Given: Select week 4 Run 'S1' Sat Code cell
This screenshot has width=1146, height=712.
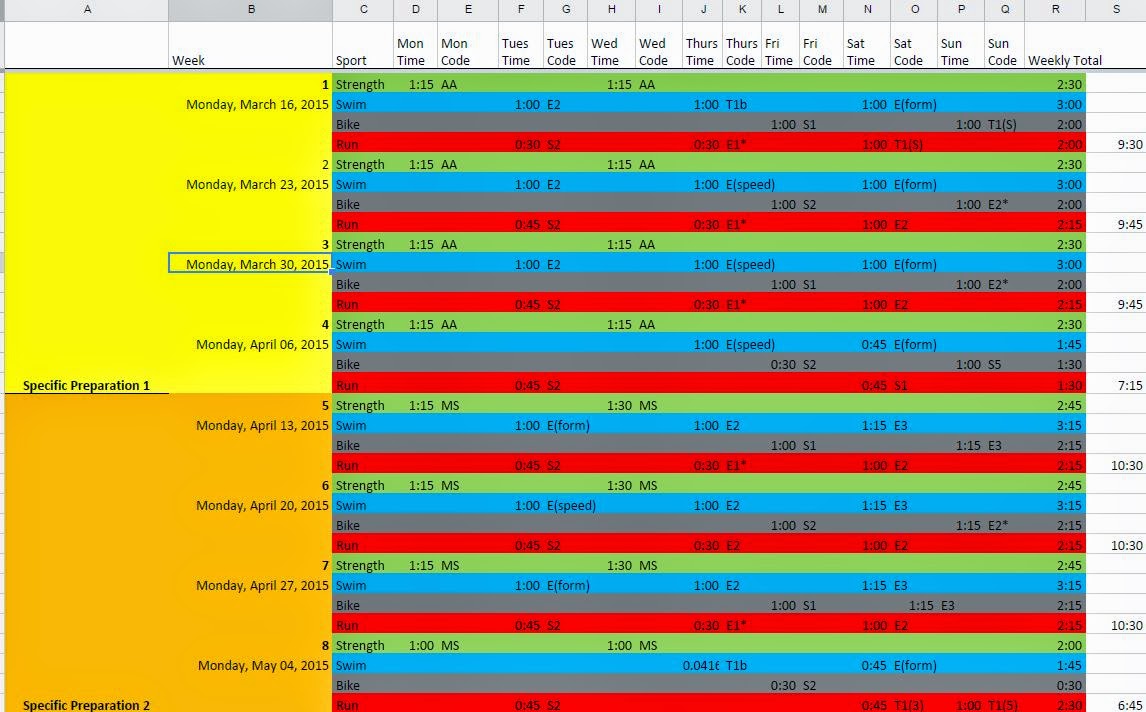Looking at the screenshot, I should (x=914, y=385).
